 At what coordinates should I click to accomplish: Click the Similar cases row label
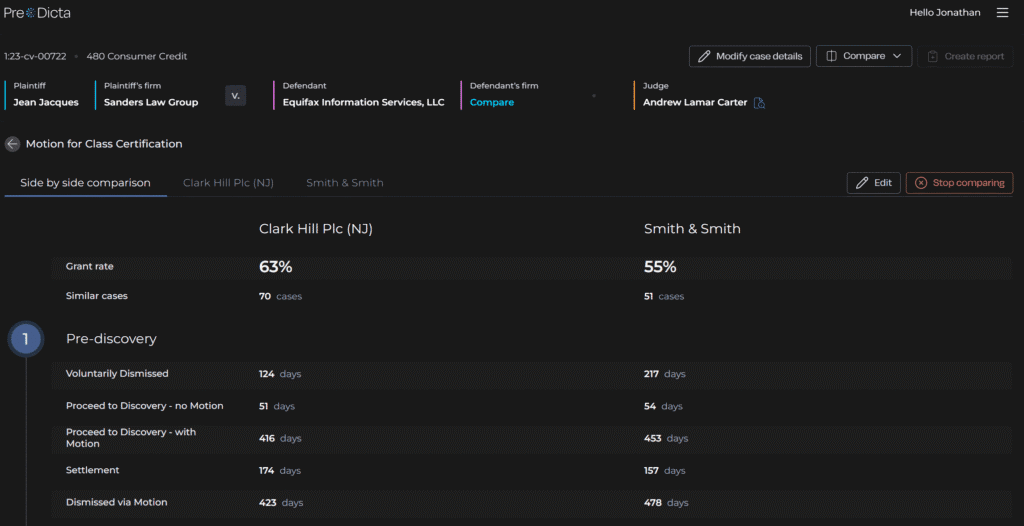97,296
